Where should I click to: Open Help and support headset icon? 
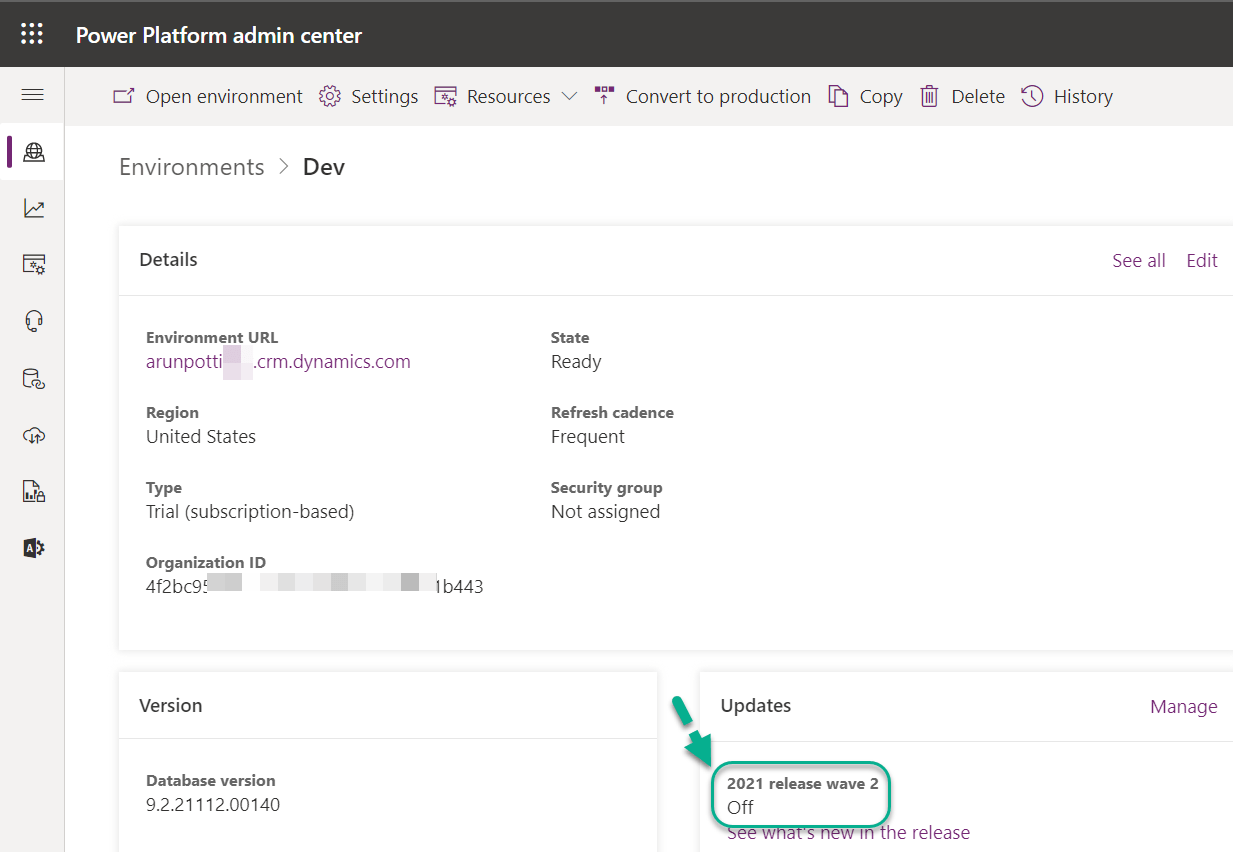coord(34,321)
